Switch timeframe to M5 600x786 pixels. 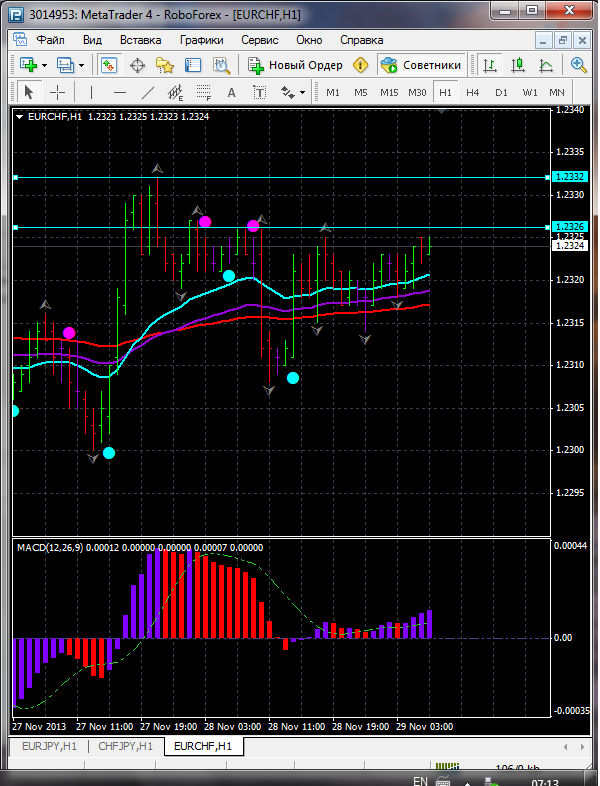pos(361,92)
